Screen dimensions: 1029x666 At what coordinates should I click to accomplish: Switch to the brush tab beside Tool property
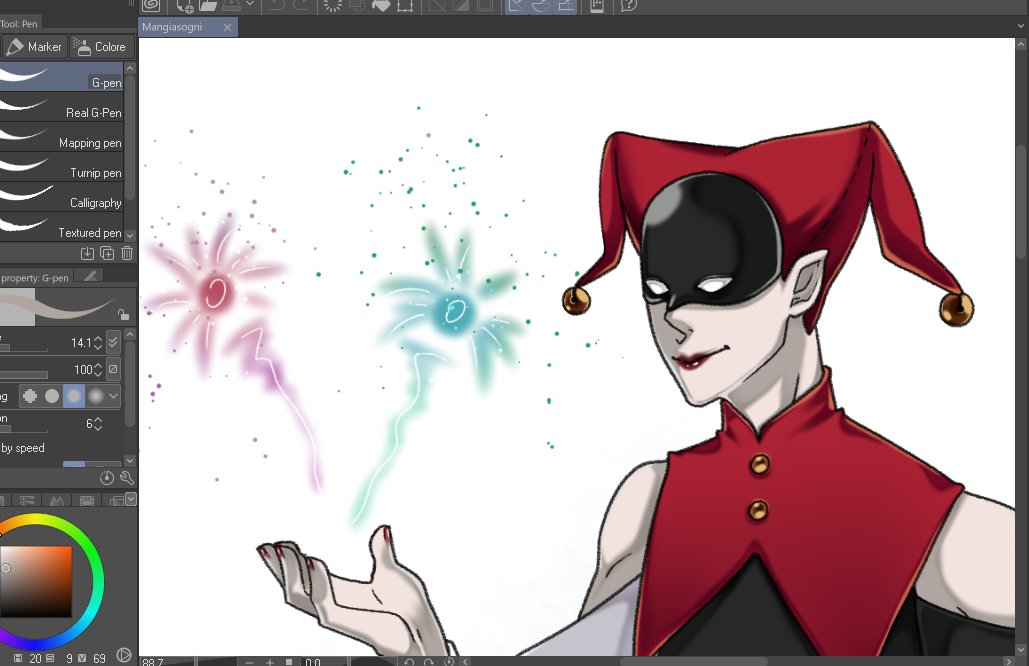click(x=90, y=276)
